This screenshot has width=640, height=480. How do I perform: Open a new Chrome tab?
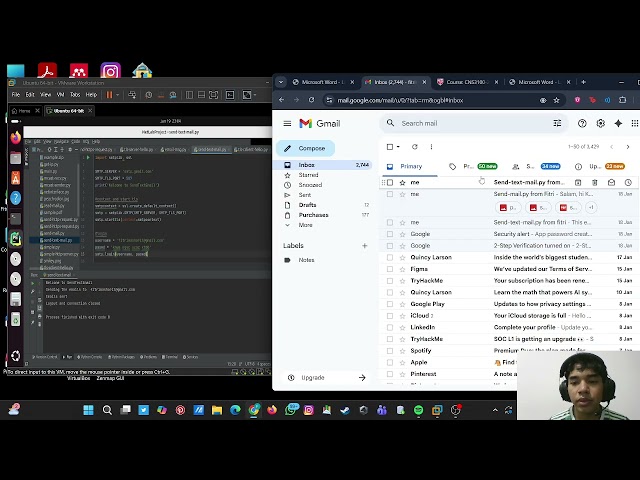pyautogui.click(x=583, y=82)
